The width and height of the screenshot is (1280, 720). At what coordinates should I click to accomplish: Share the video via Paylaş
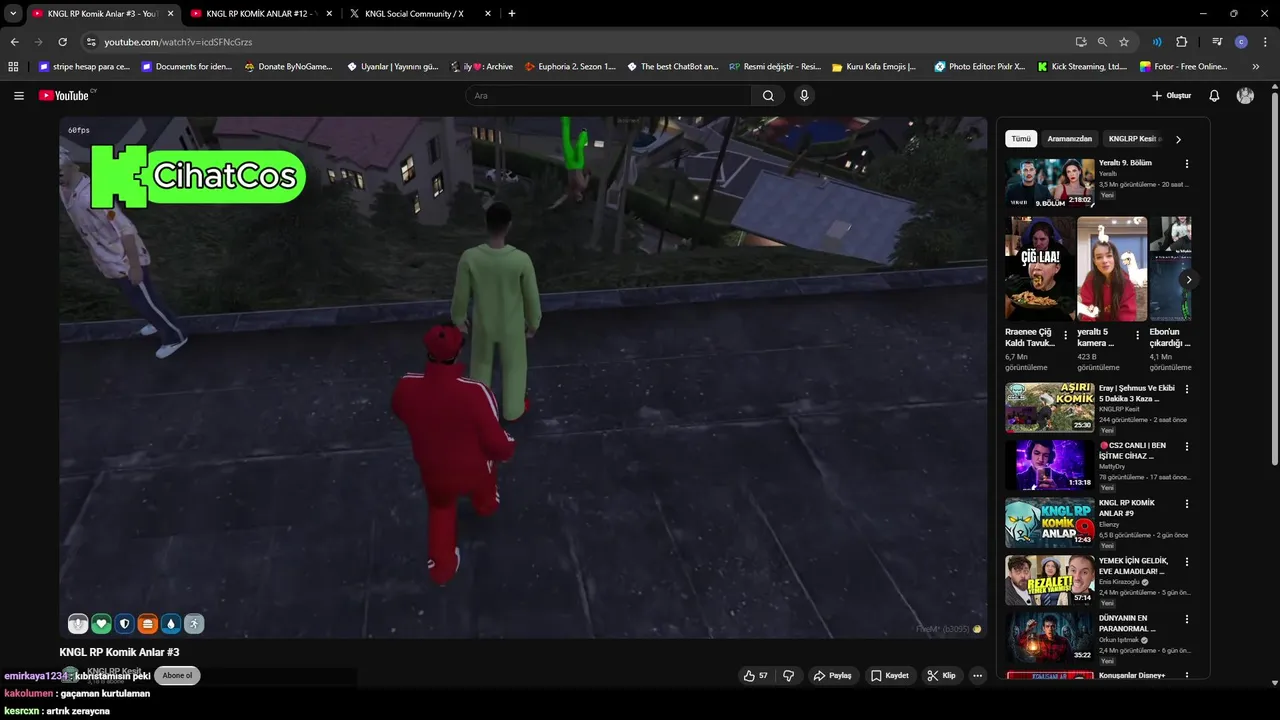pos(832,676)
